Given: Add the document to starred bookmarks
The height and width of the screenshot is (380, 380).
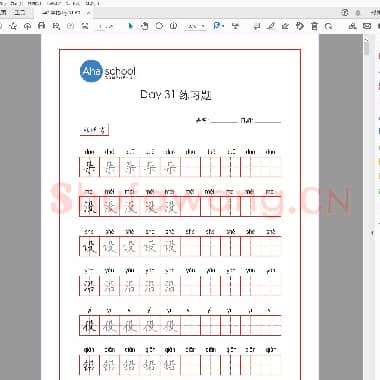Looking at the screenshot, I should tap(13, 26).
